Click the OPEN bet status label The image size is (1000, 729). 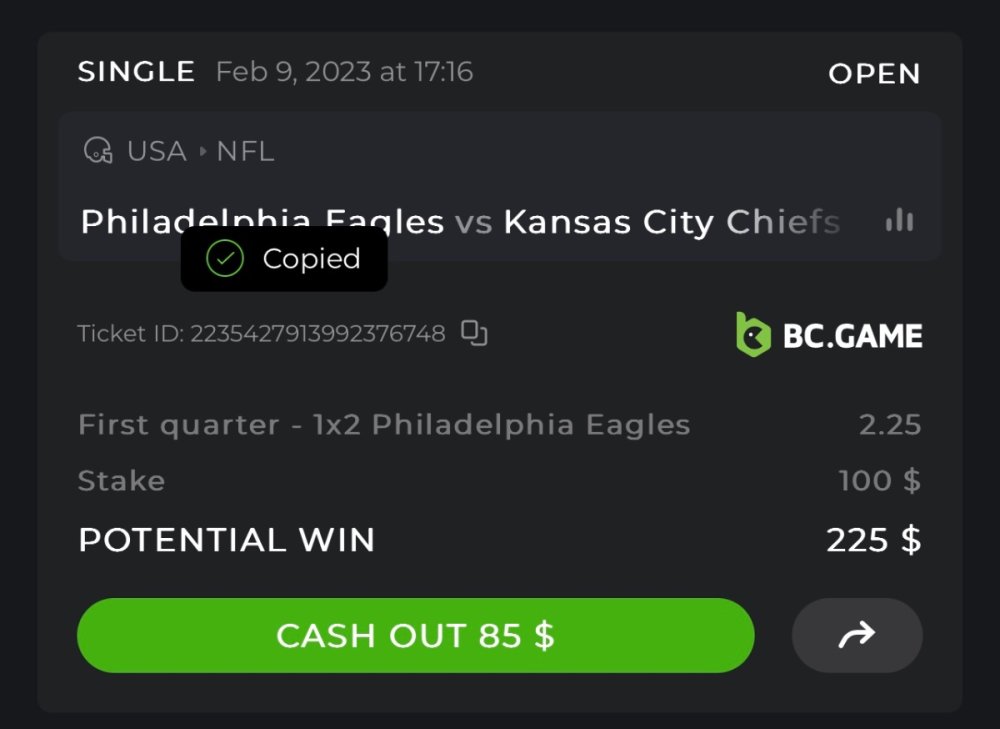click(x=874, y=74)
